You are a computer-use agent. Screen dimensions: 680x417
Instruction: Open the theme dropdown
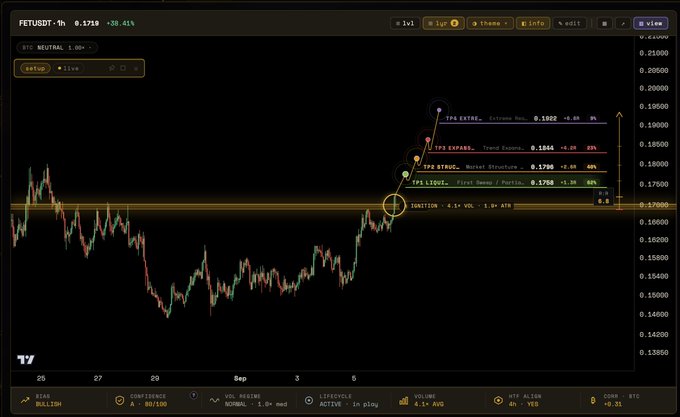490,23
